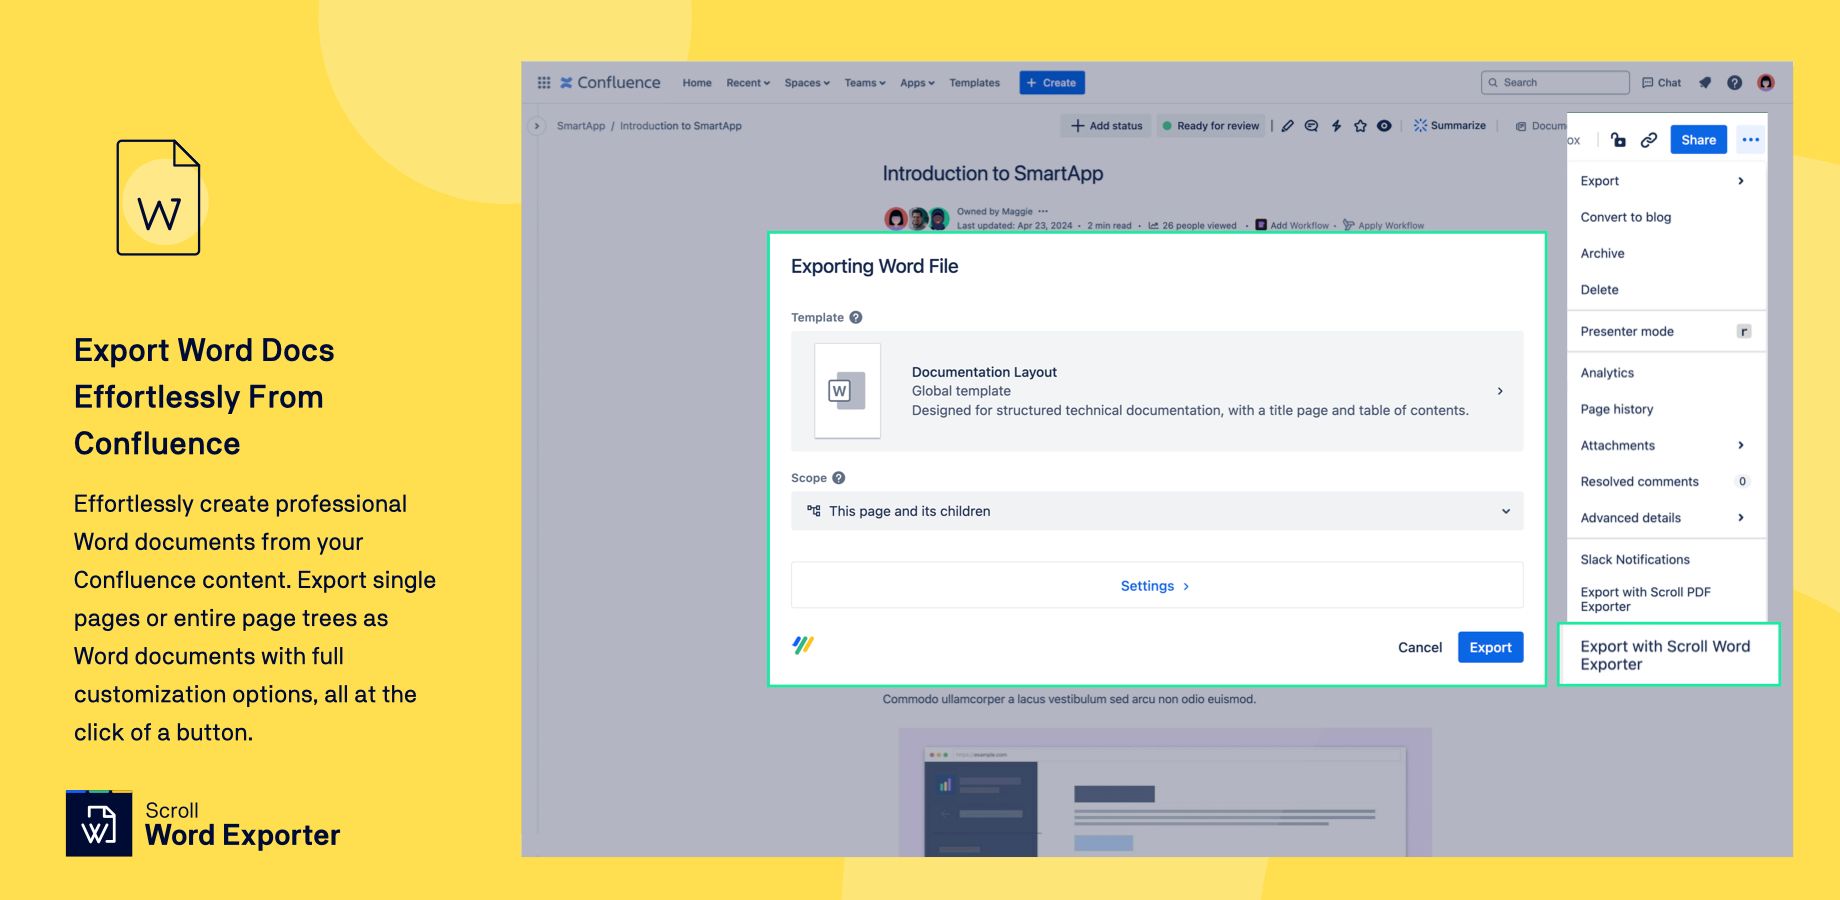Expand the Attachments submenu
Screen dimensions: 1840x900
[x=1665, y=446]
